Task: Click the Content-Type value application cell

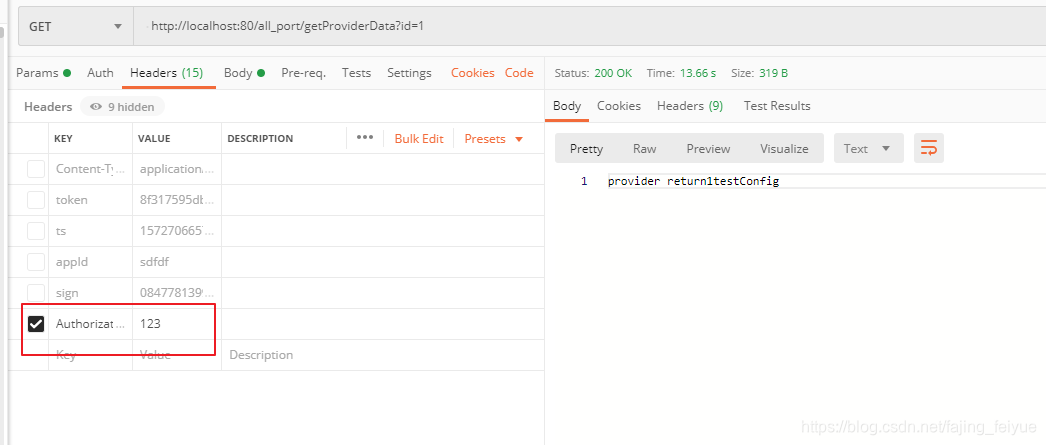Action: point(177,169)
